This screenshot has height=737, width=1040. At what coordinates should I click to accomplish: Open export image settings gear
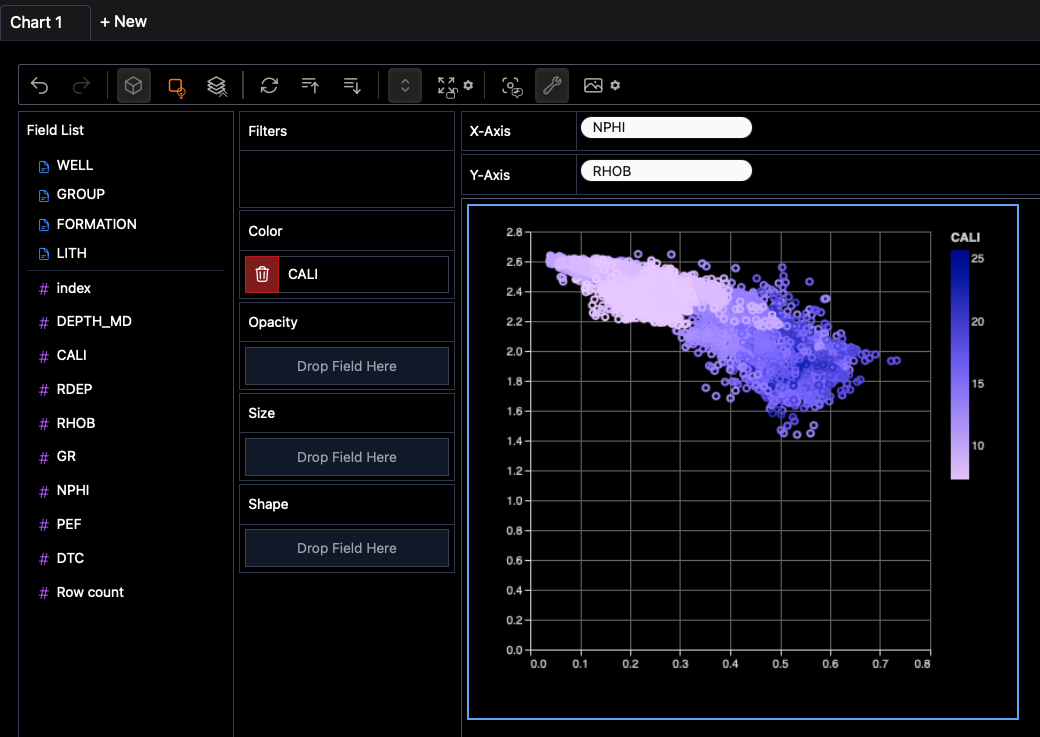tap(615, 86)
